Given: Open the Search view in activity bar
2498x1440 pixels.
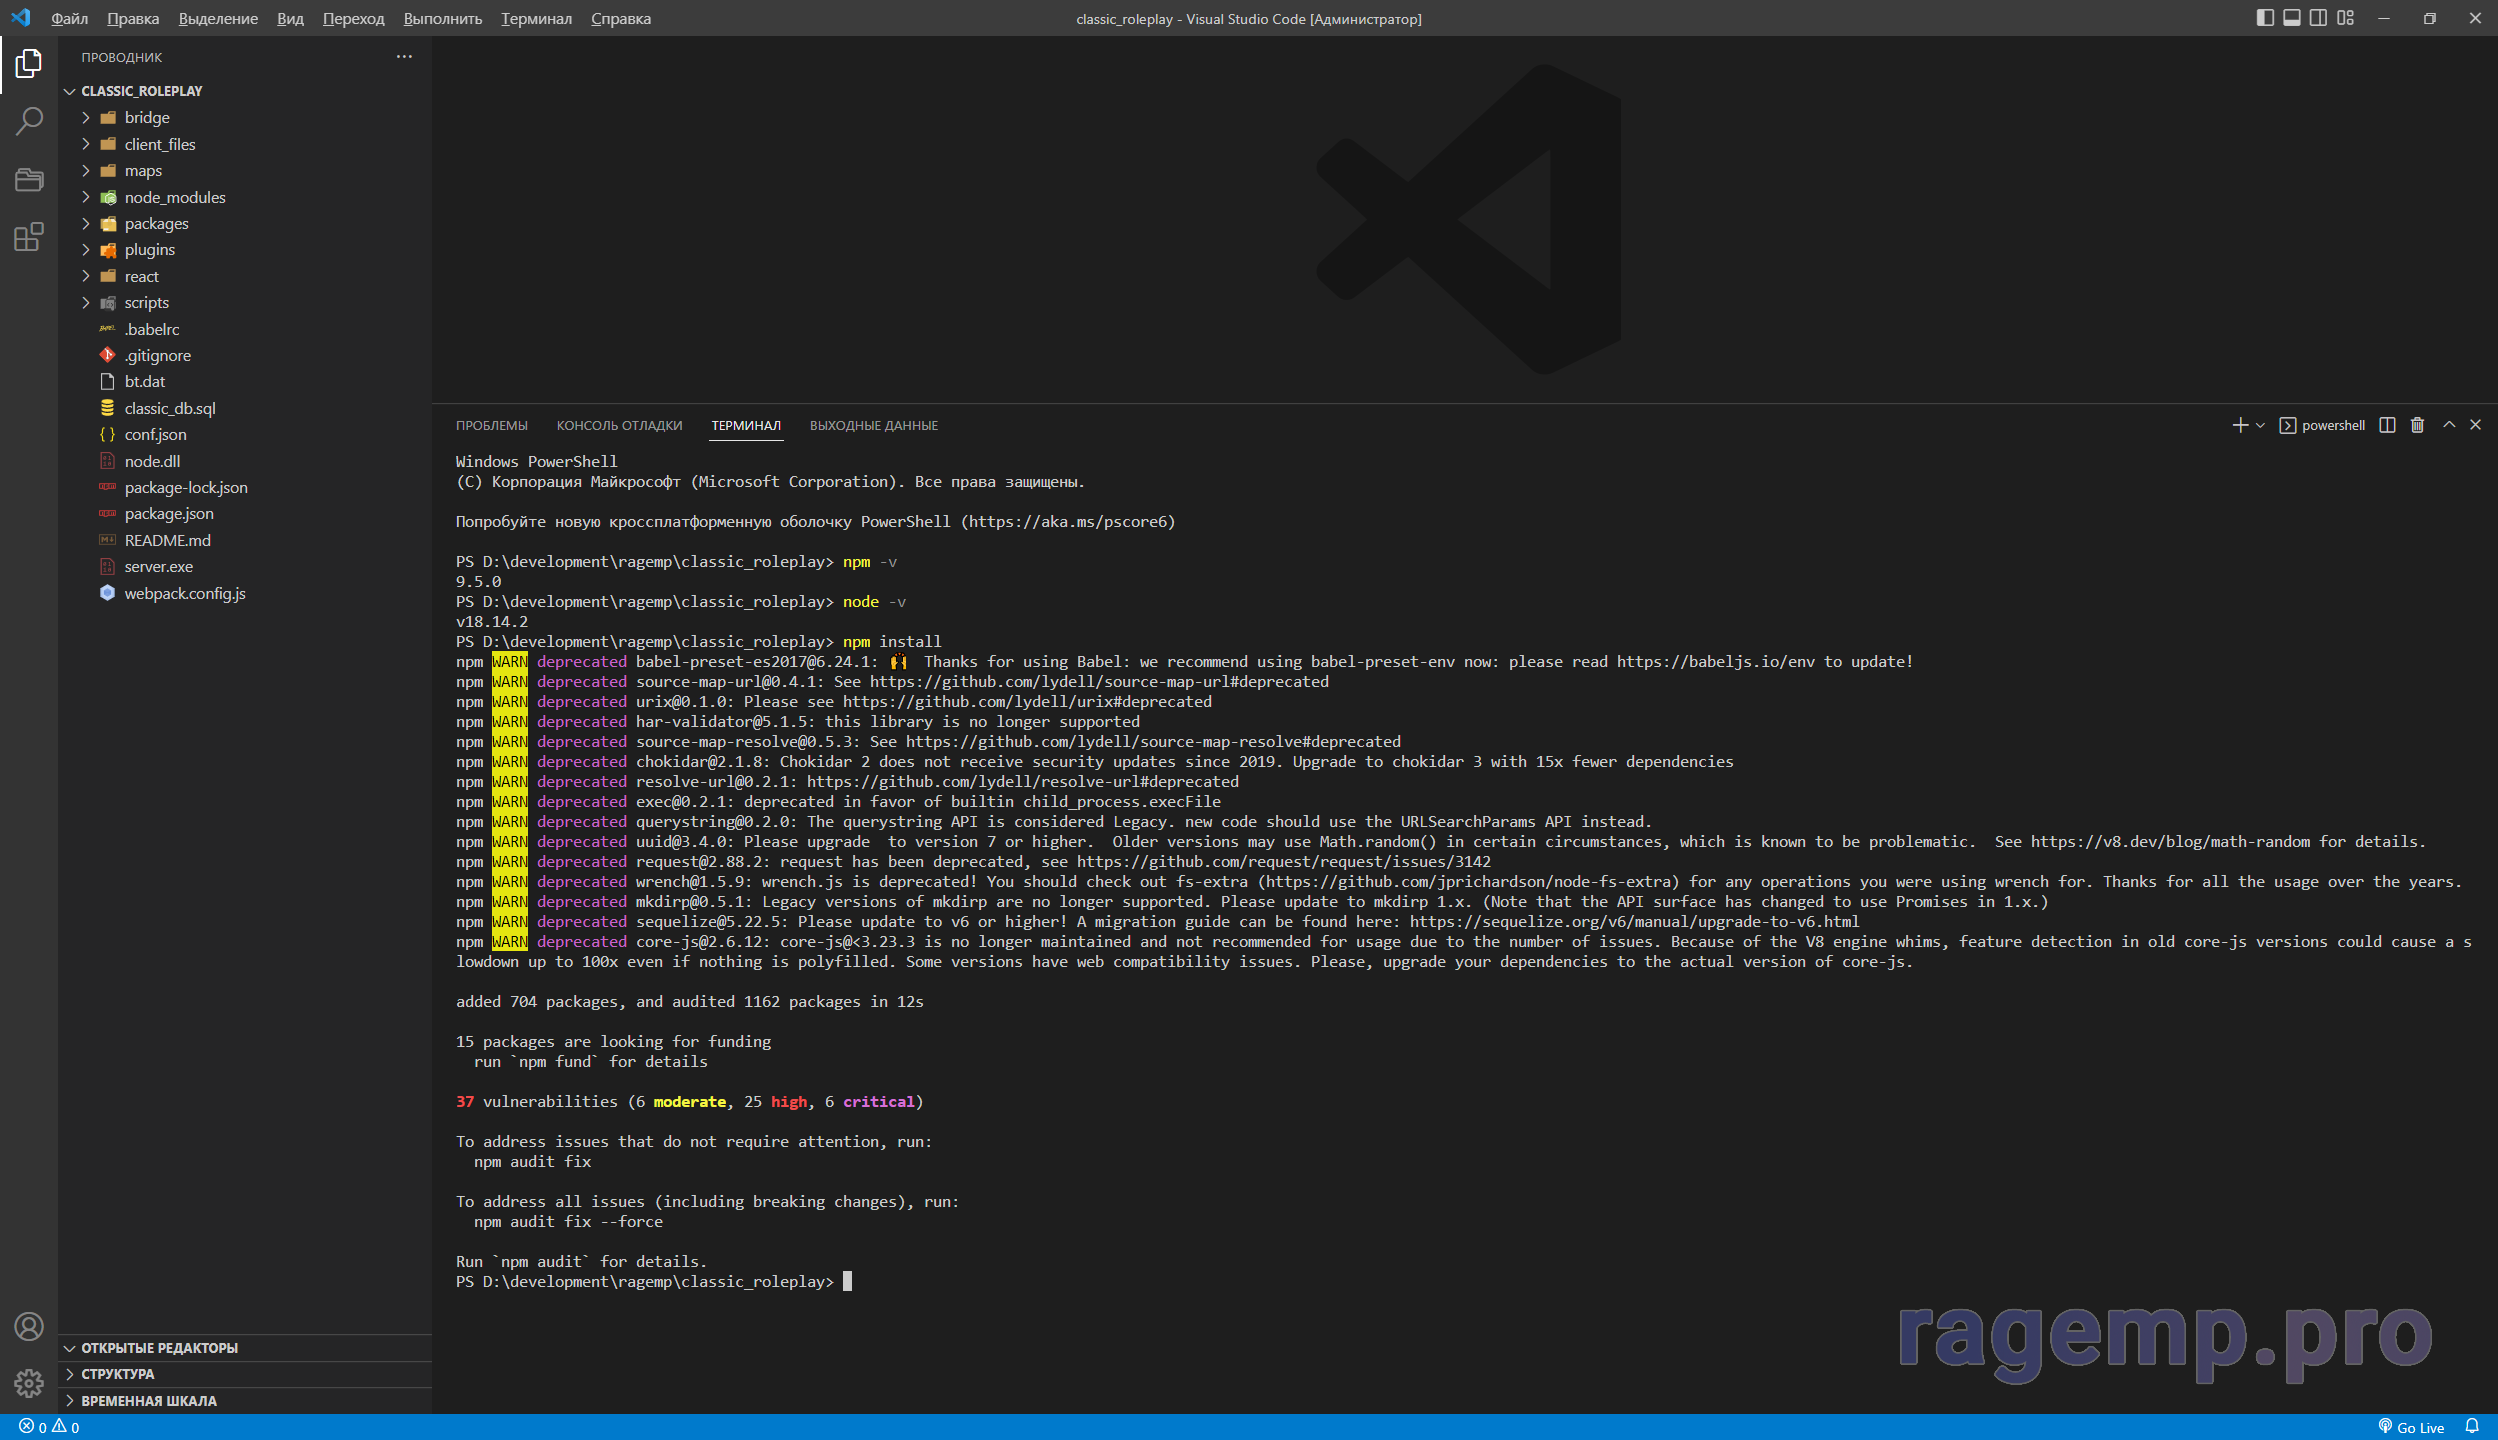Looking at the screenshot, I should tap(29, 122).
